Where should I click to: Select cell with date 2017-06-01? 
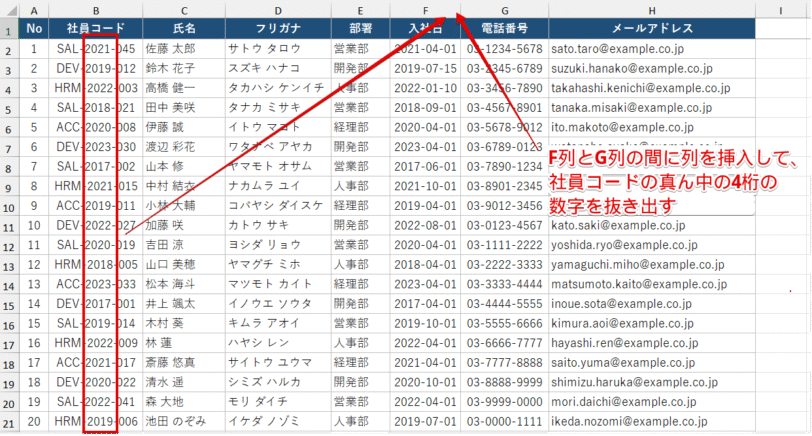425,167
